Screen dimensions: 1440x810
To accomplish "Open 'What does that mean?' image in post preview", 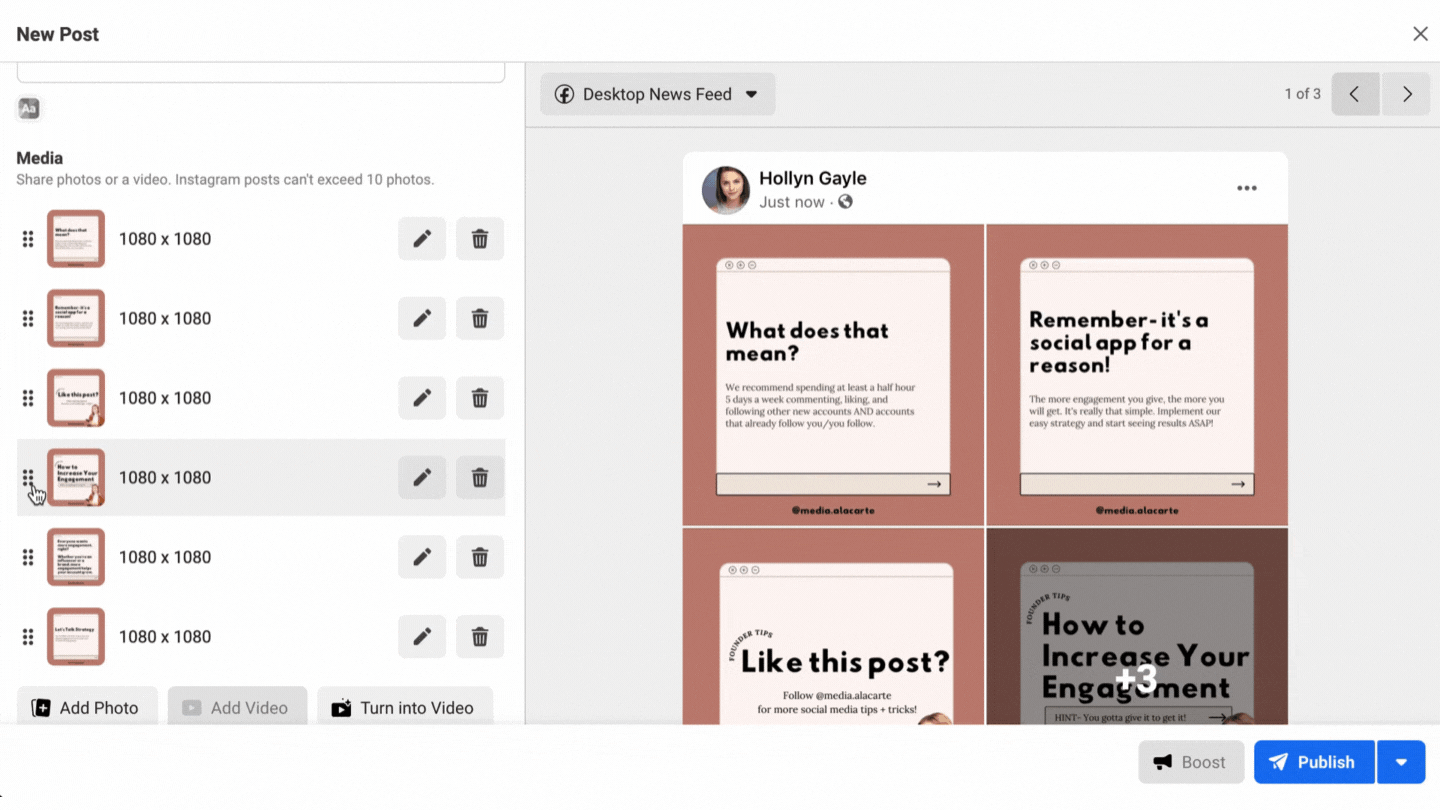I will 833,375.
